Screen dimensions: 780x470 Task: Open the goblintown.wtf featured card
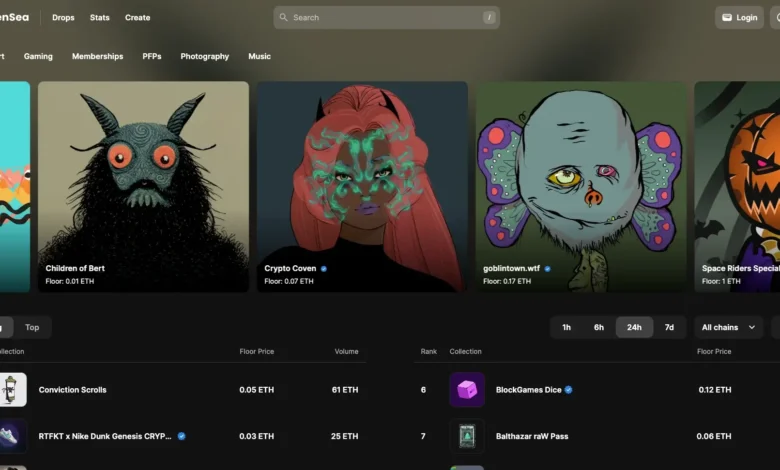coord(581,186)
